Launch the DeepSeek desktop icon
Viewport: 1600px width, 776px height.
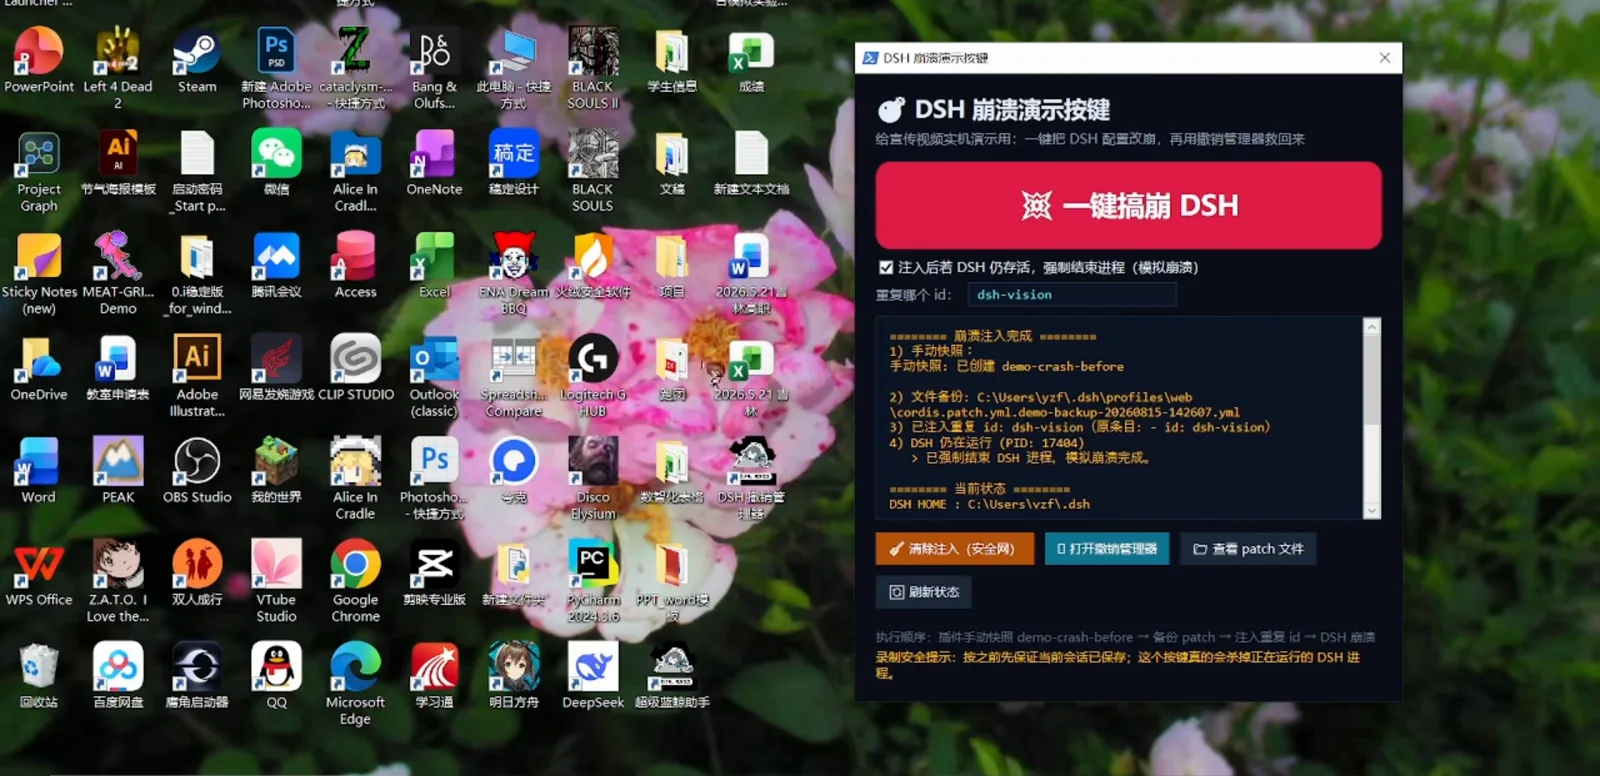593,676
